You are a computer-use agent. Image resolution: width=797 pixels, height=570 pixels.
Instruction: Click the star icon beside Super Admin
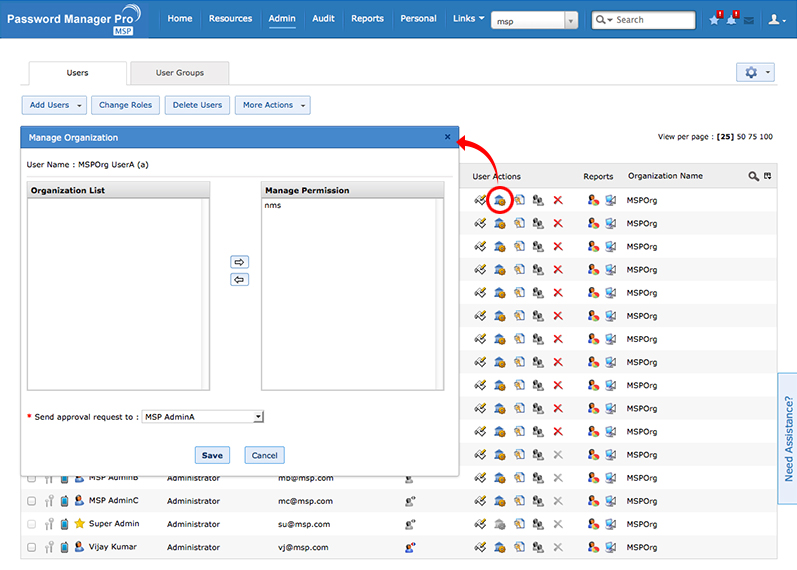coord(79,524)
